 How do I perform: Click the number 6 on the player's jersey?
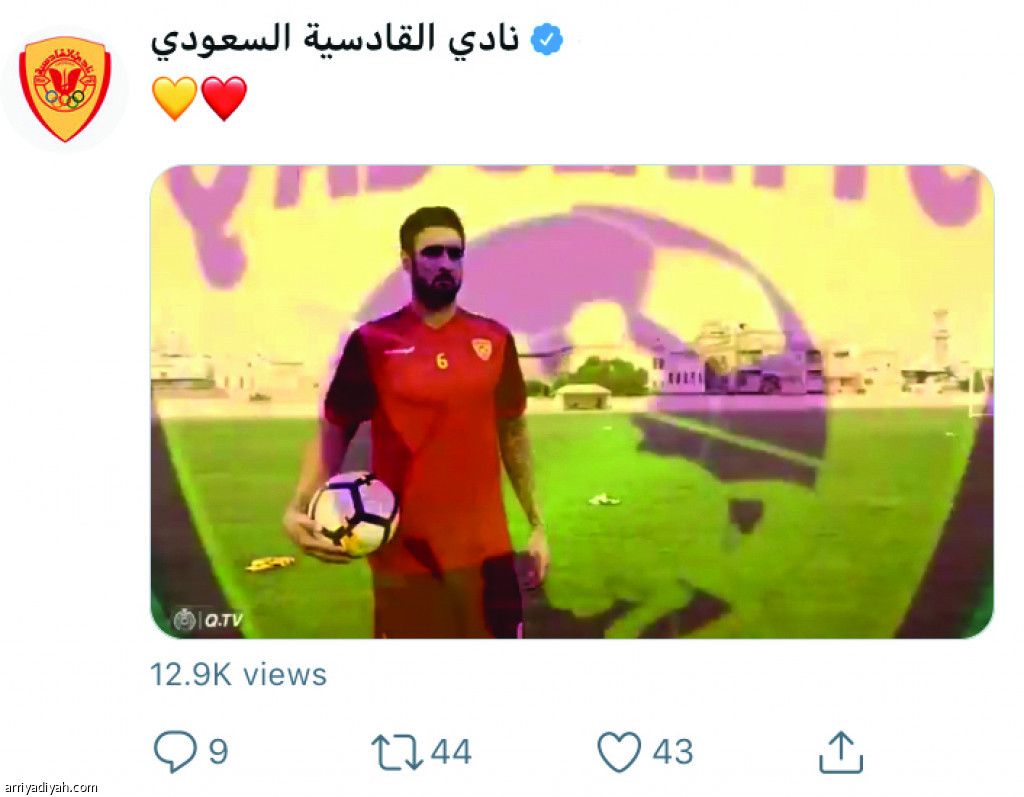442,360
